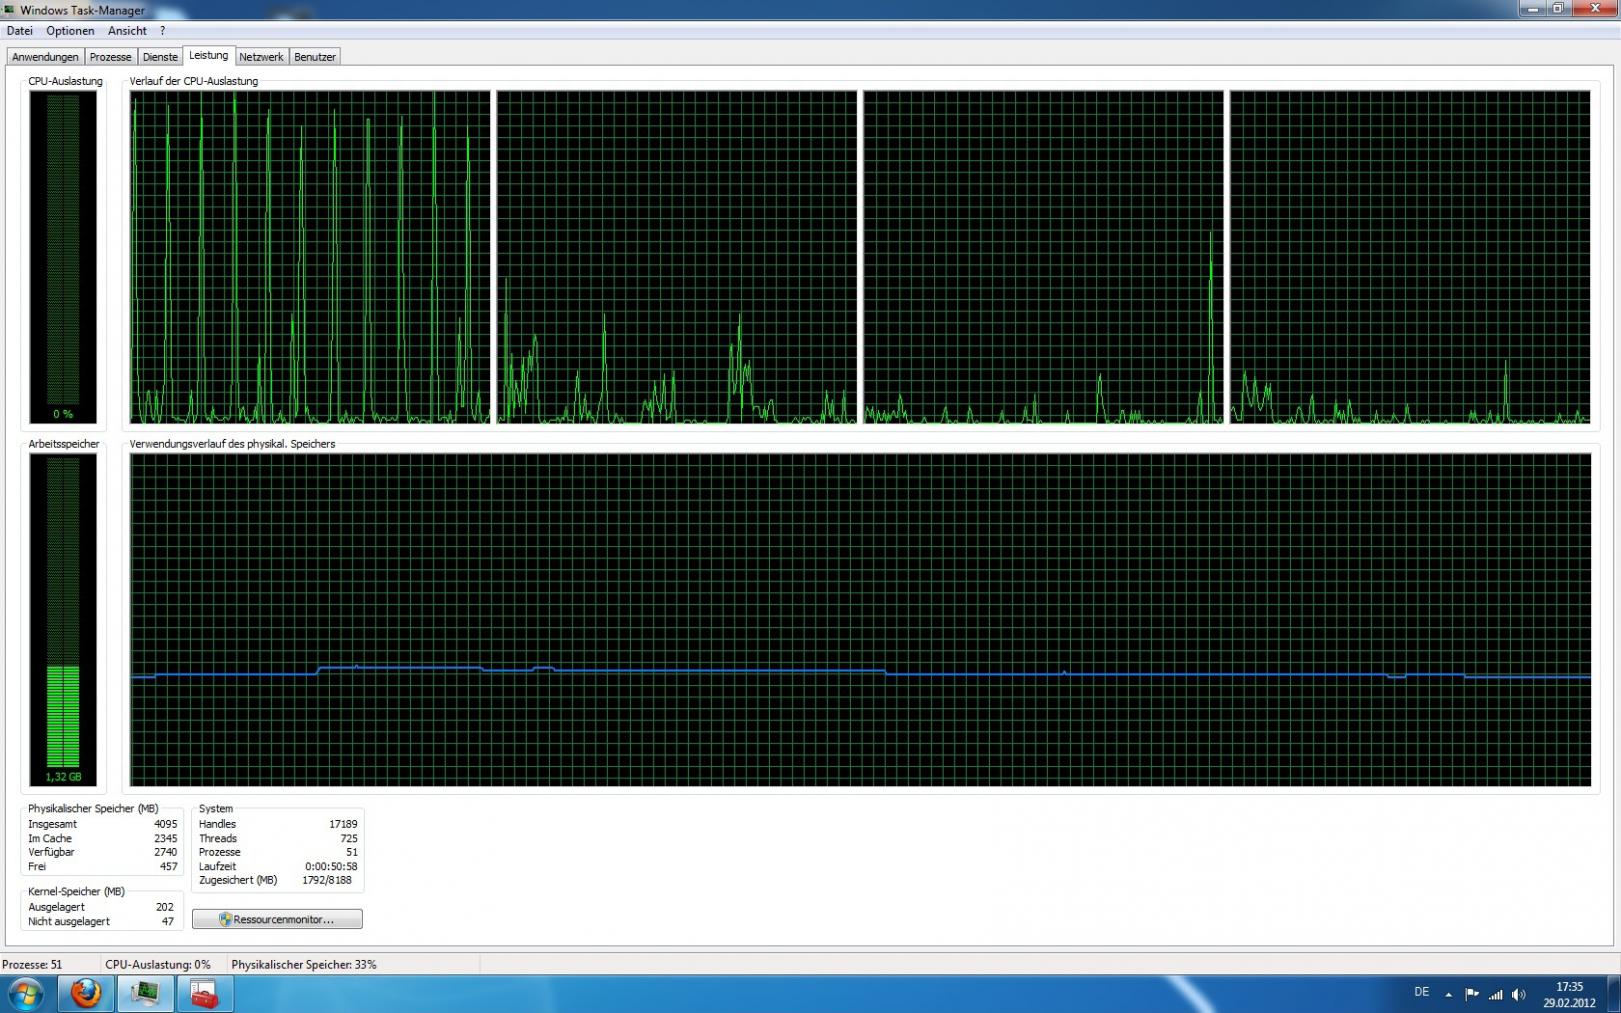Switch to the Prozesse tab
Screen dimensions: 1621x1013
tap(110, 57)
